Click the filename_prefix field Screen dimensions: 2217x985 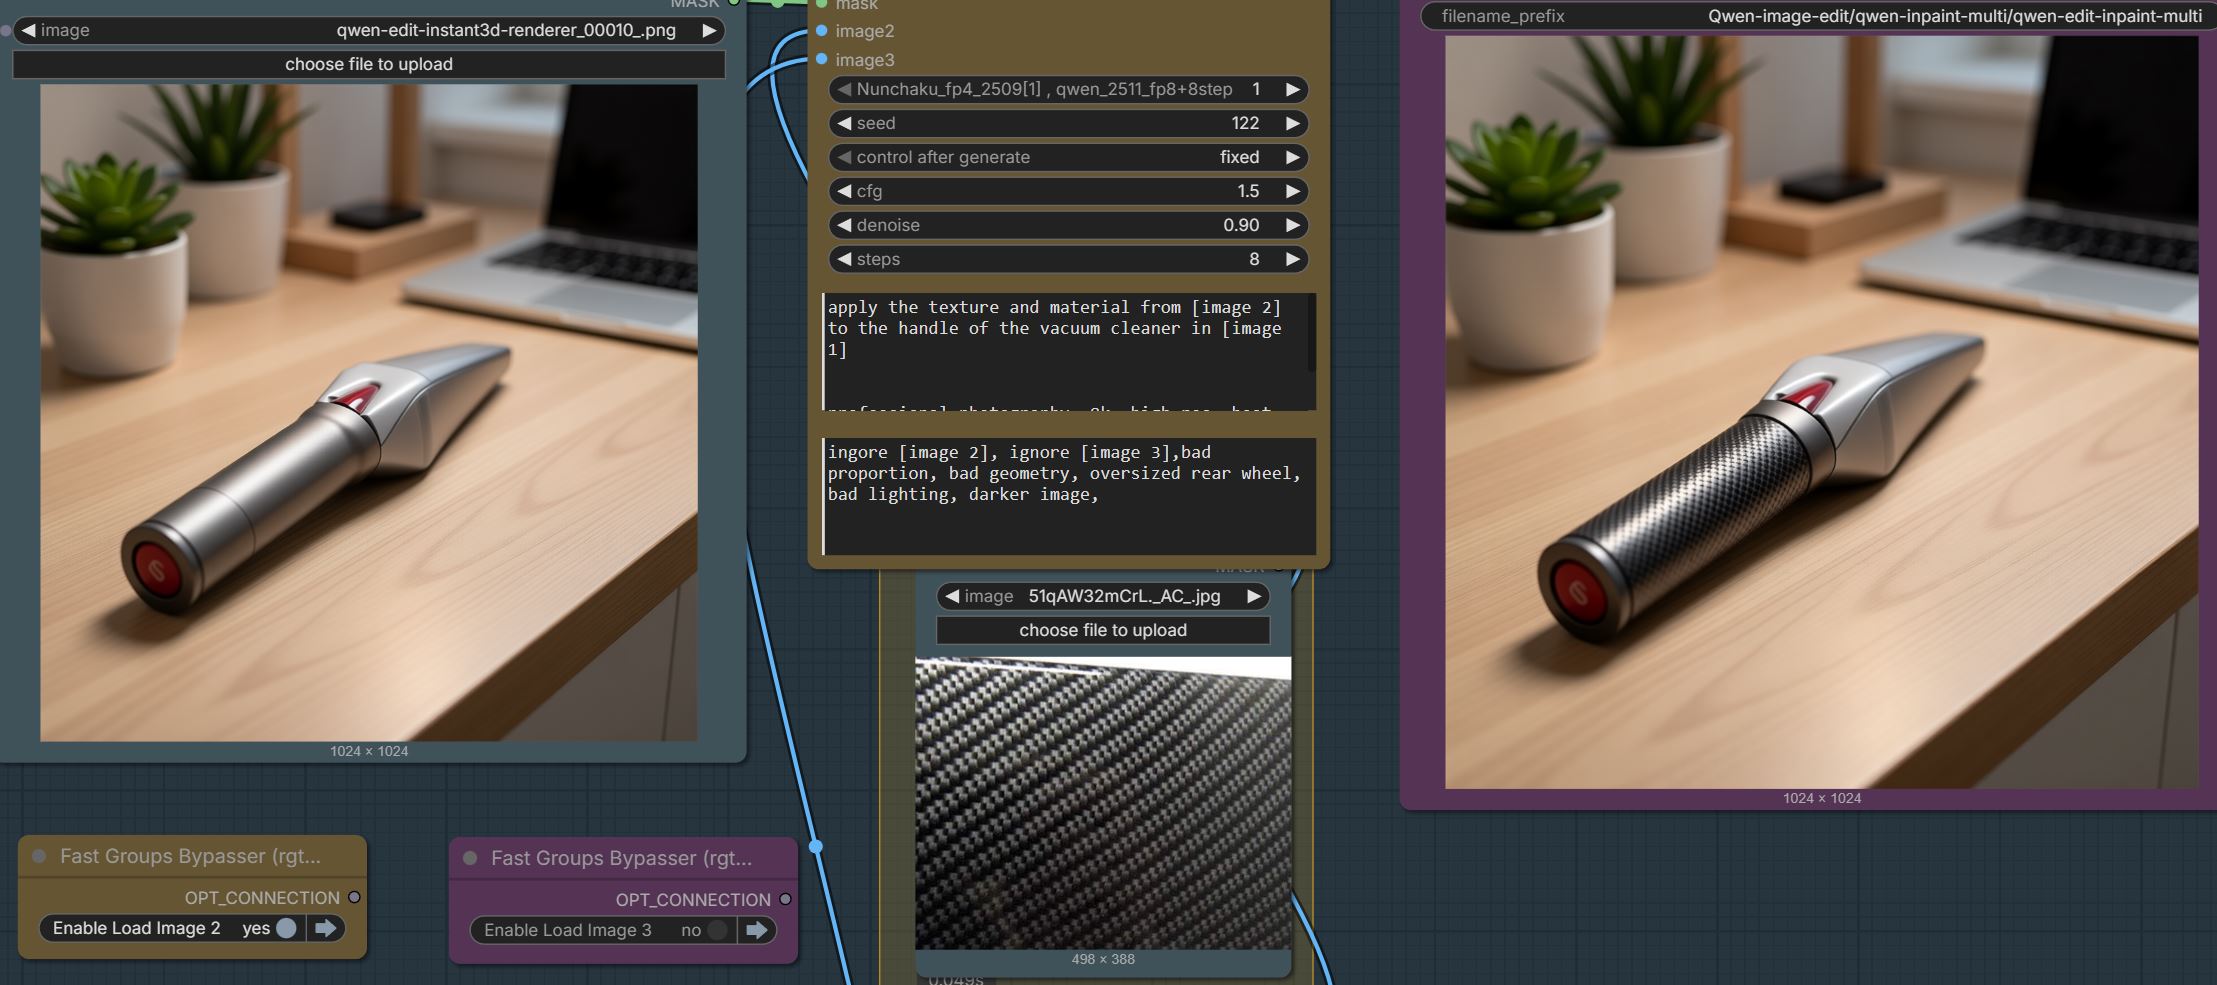pyautogui.click(x=1818, y=16)
